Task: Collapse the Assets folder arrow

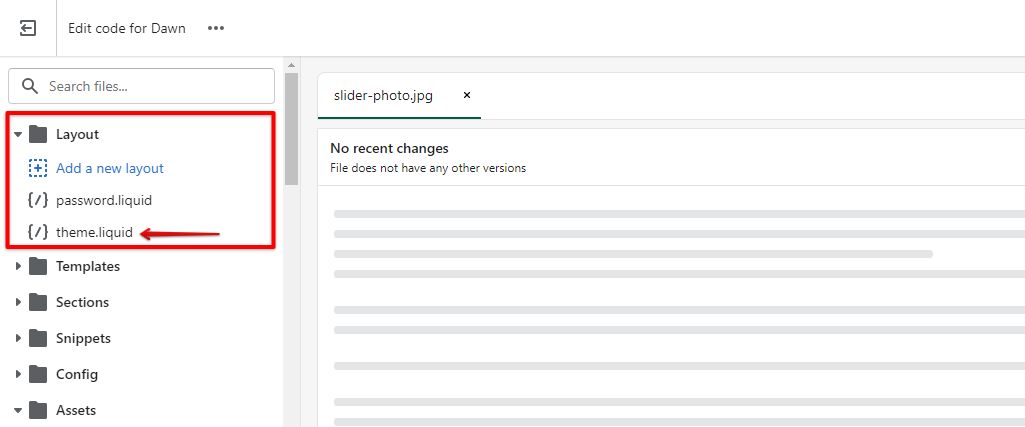Action: pos(18,410)
